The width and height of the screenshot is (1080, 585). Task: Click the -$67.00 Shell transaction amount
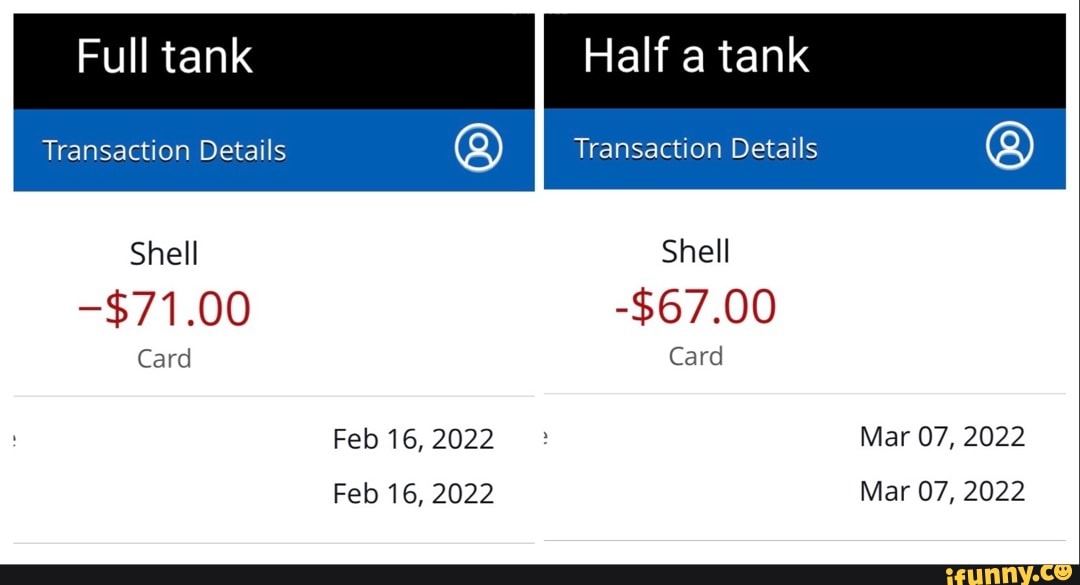(x=696, y=305)
